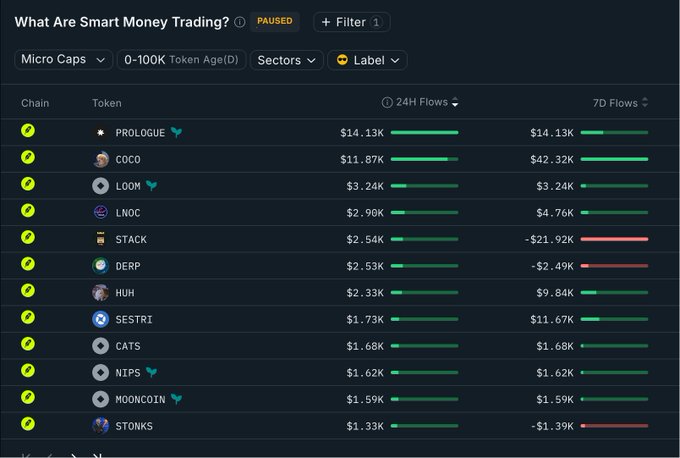Click LNOC token icon
The width and height of the screenshot is (680, 458).
[x=101, y=213]
